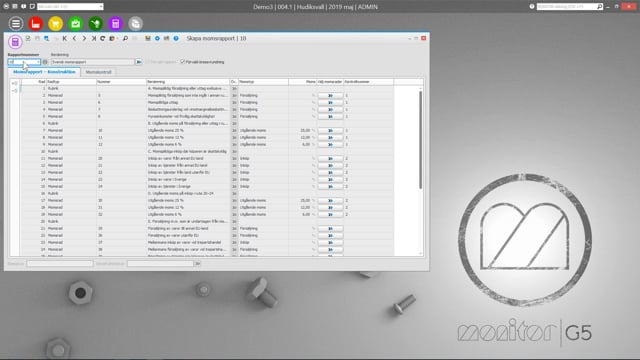Click into the Benämning text field
Viewport: 640px width, 360px height.
[93, 62]
